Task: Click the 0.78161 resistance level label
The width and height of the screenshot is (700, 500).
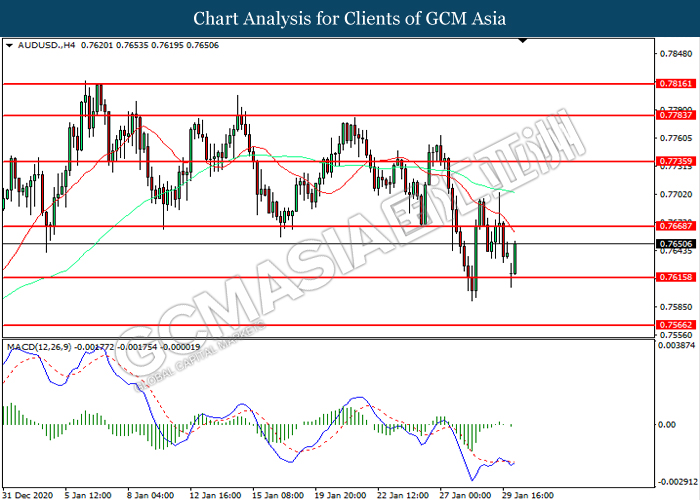Action: click(x=675, y=83)
